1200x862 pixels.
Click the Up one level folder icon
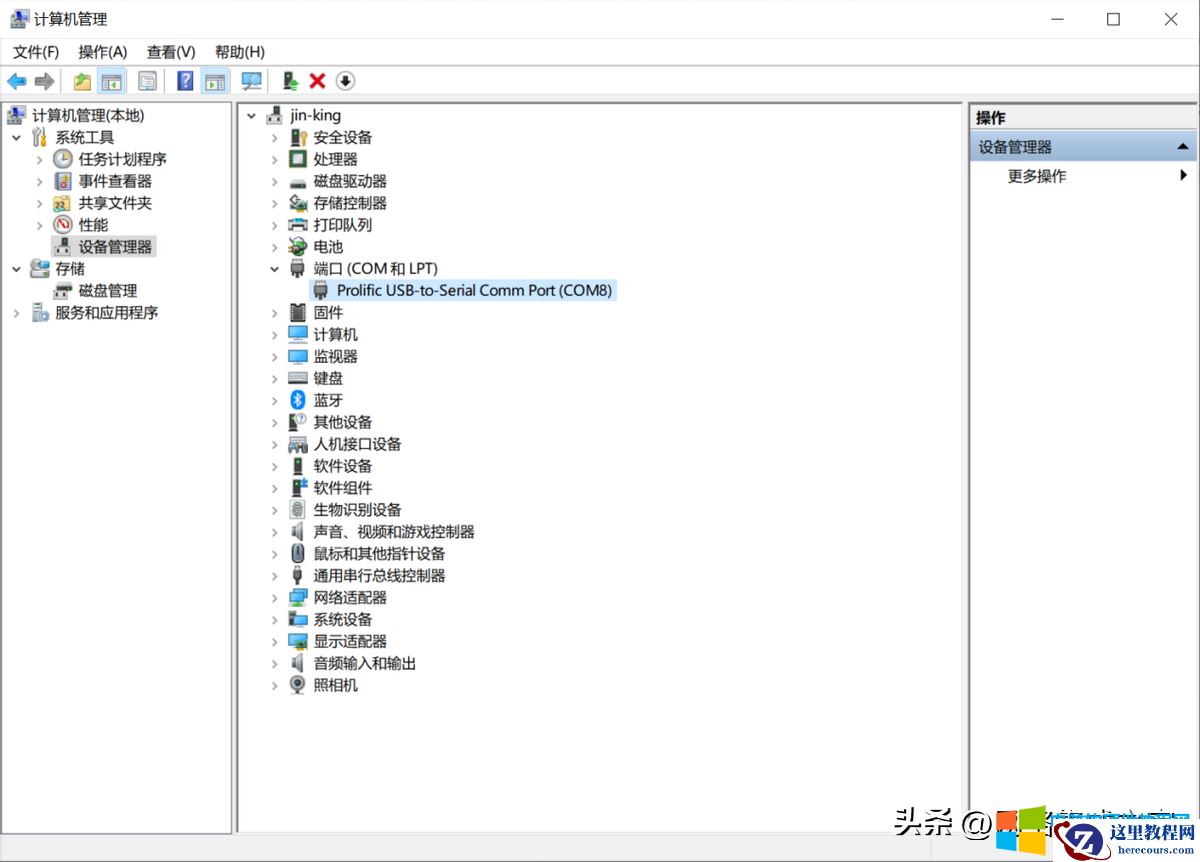tap(82, 81)
